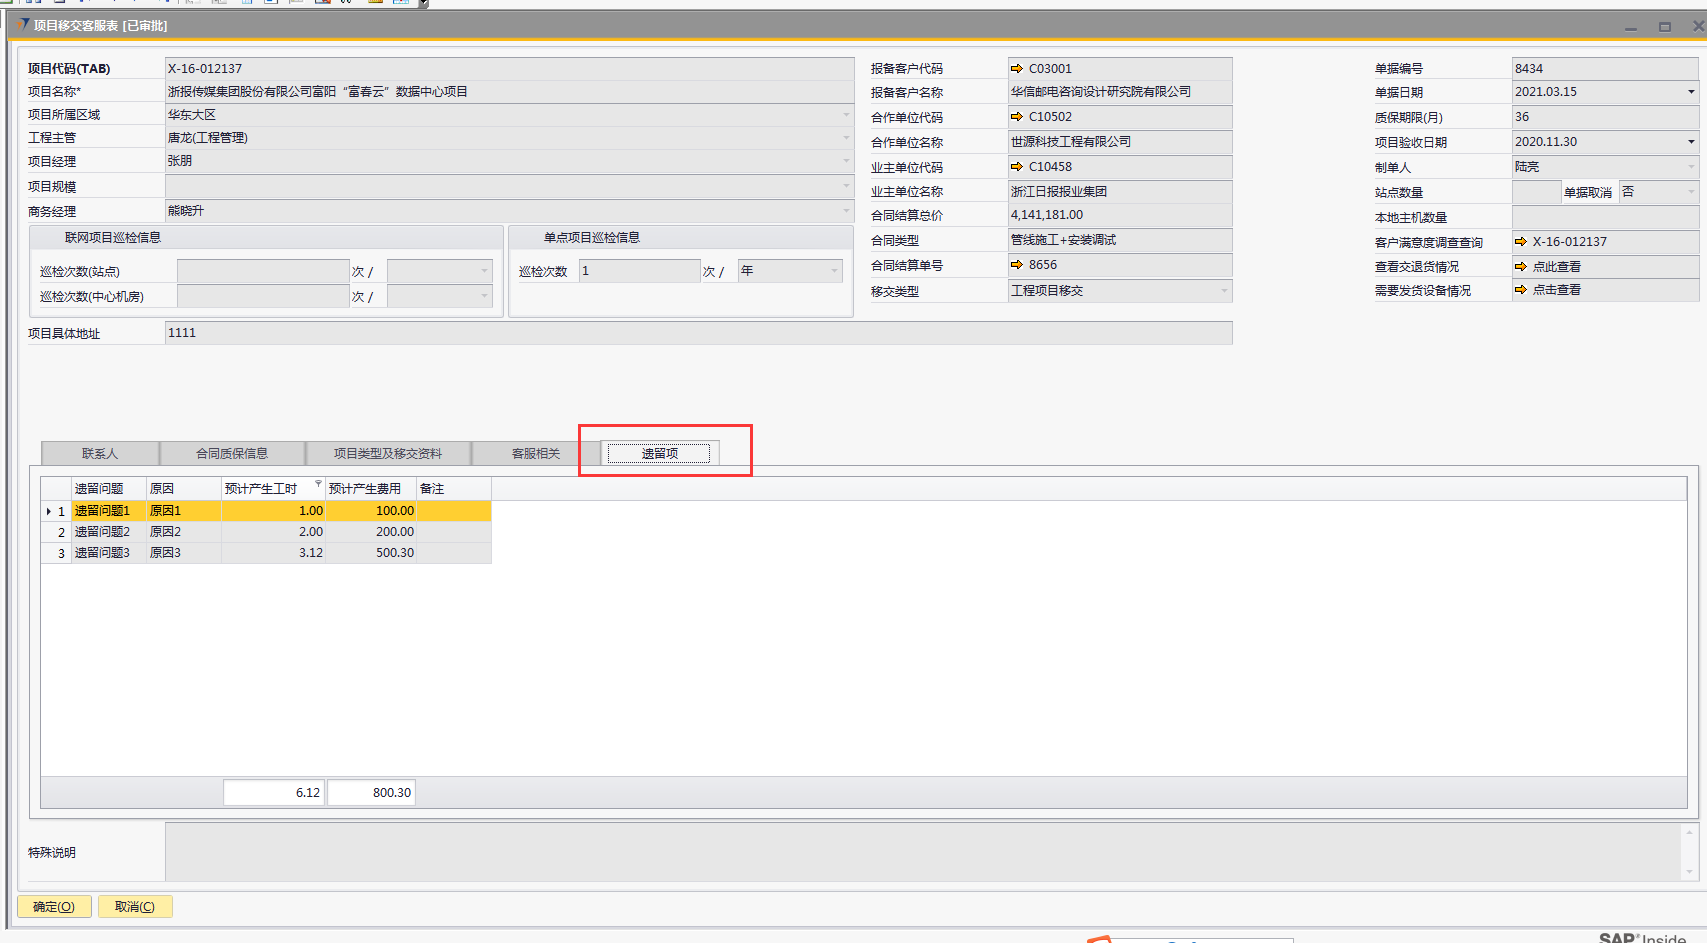Switch to the 联系人 tab

100,454
